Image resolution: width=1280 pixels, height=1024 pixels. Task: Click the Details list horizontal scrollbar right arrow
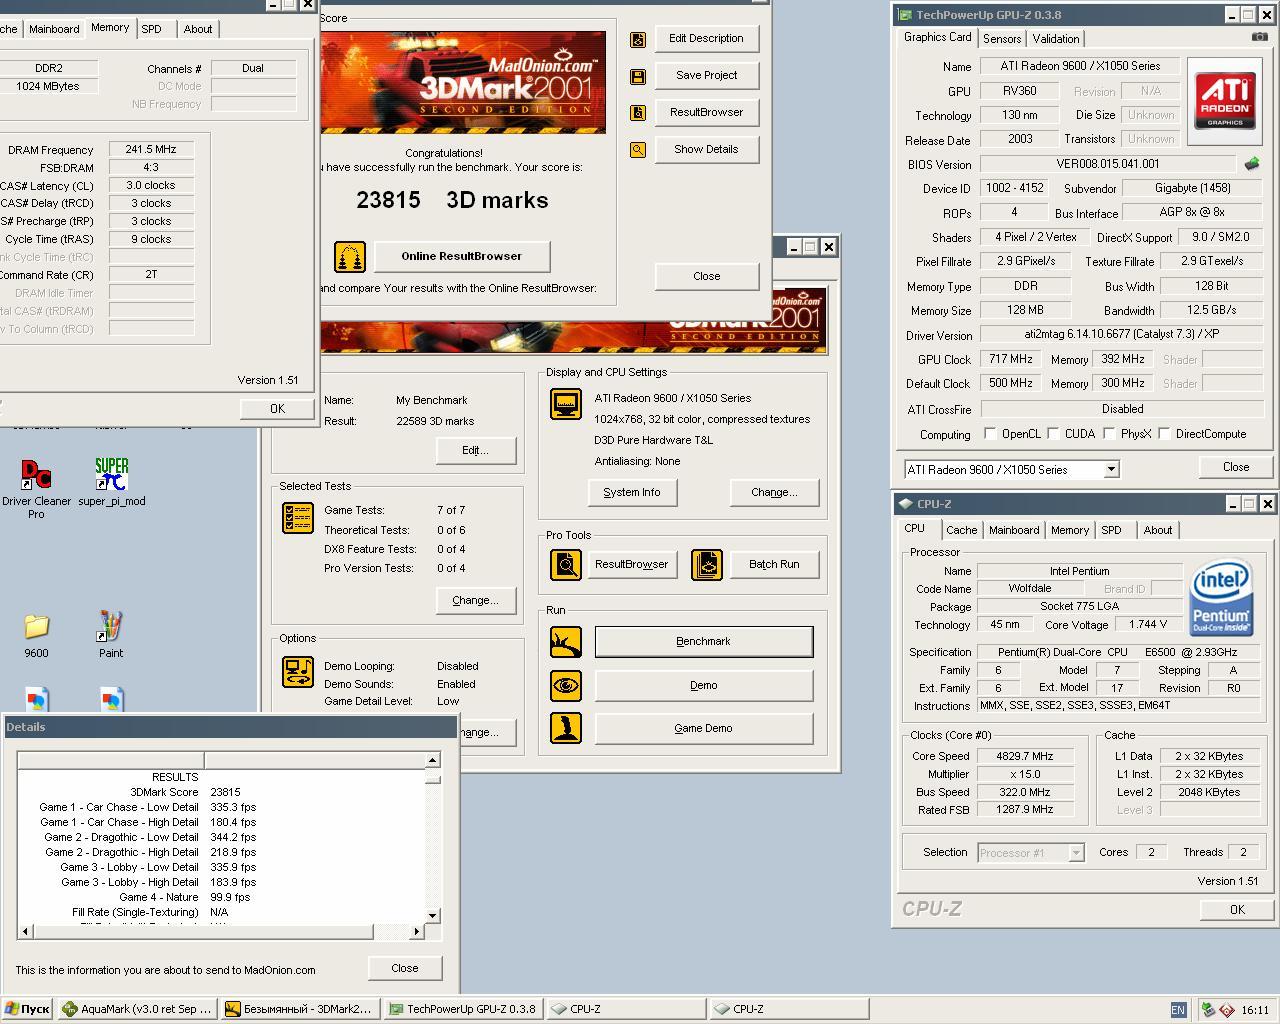click(417, 931)
